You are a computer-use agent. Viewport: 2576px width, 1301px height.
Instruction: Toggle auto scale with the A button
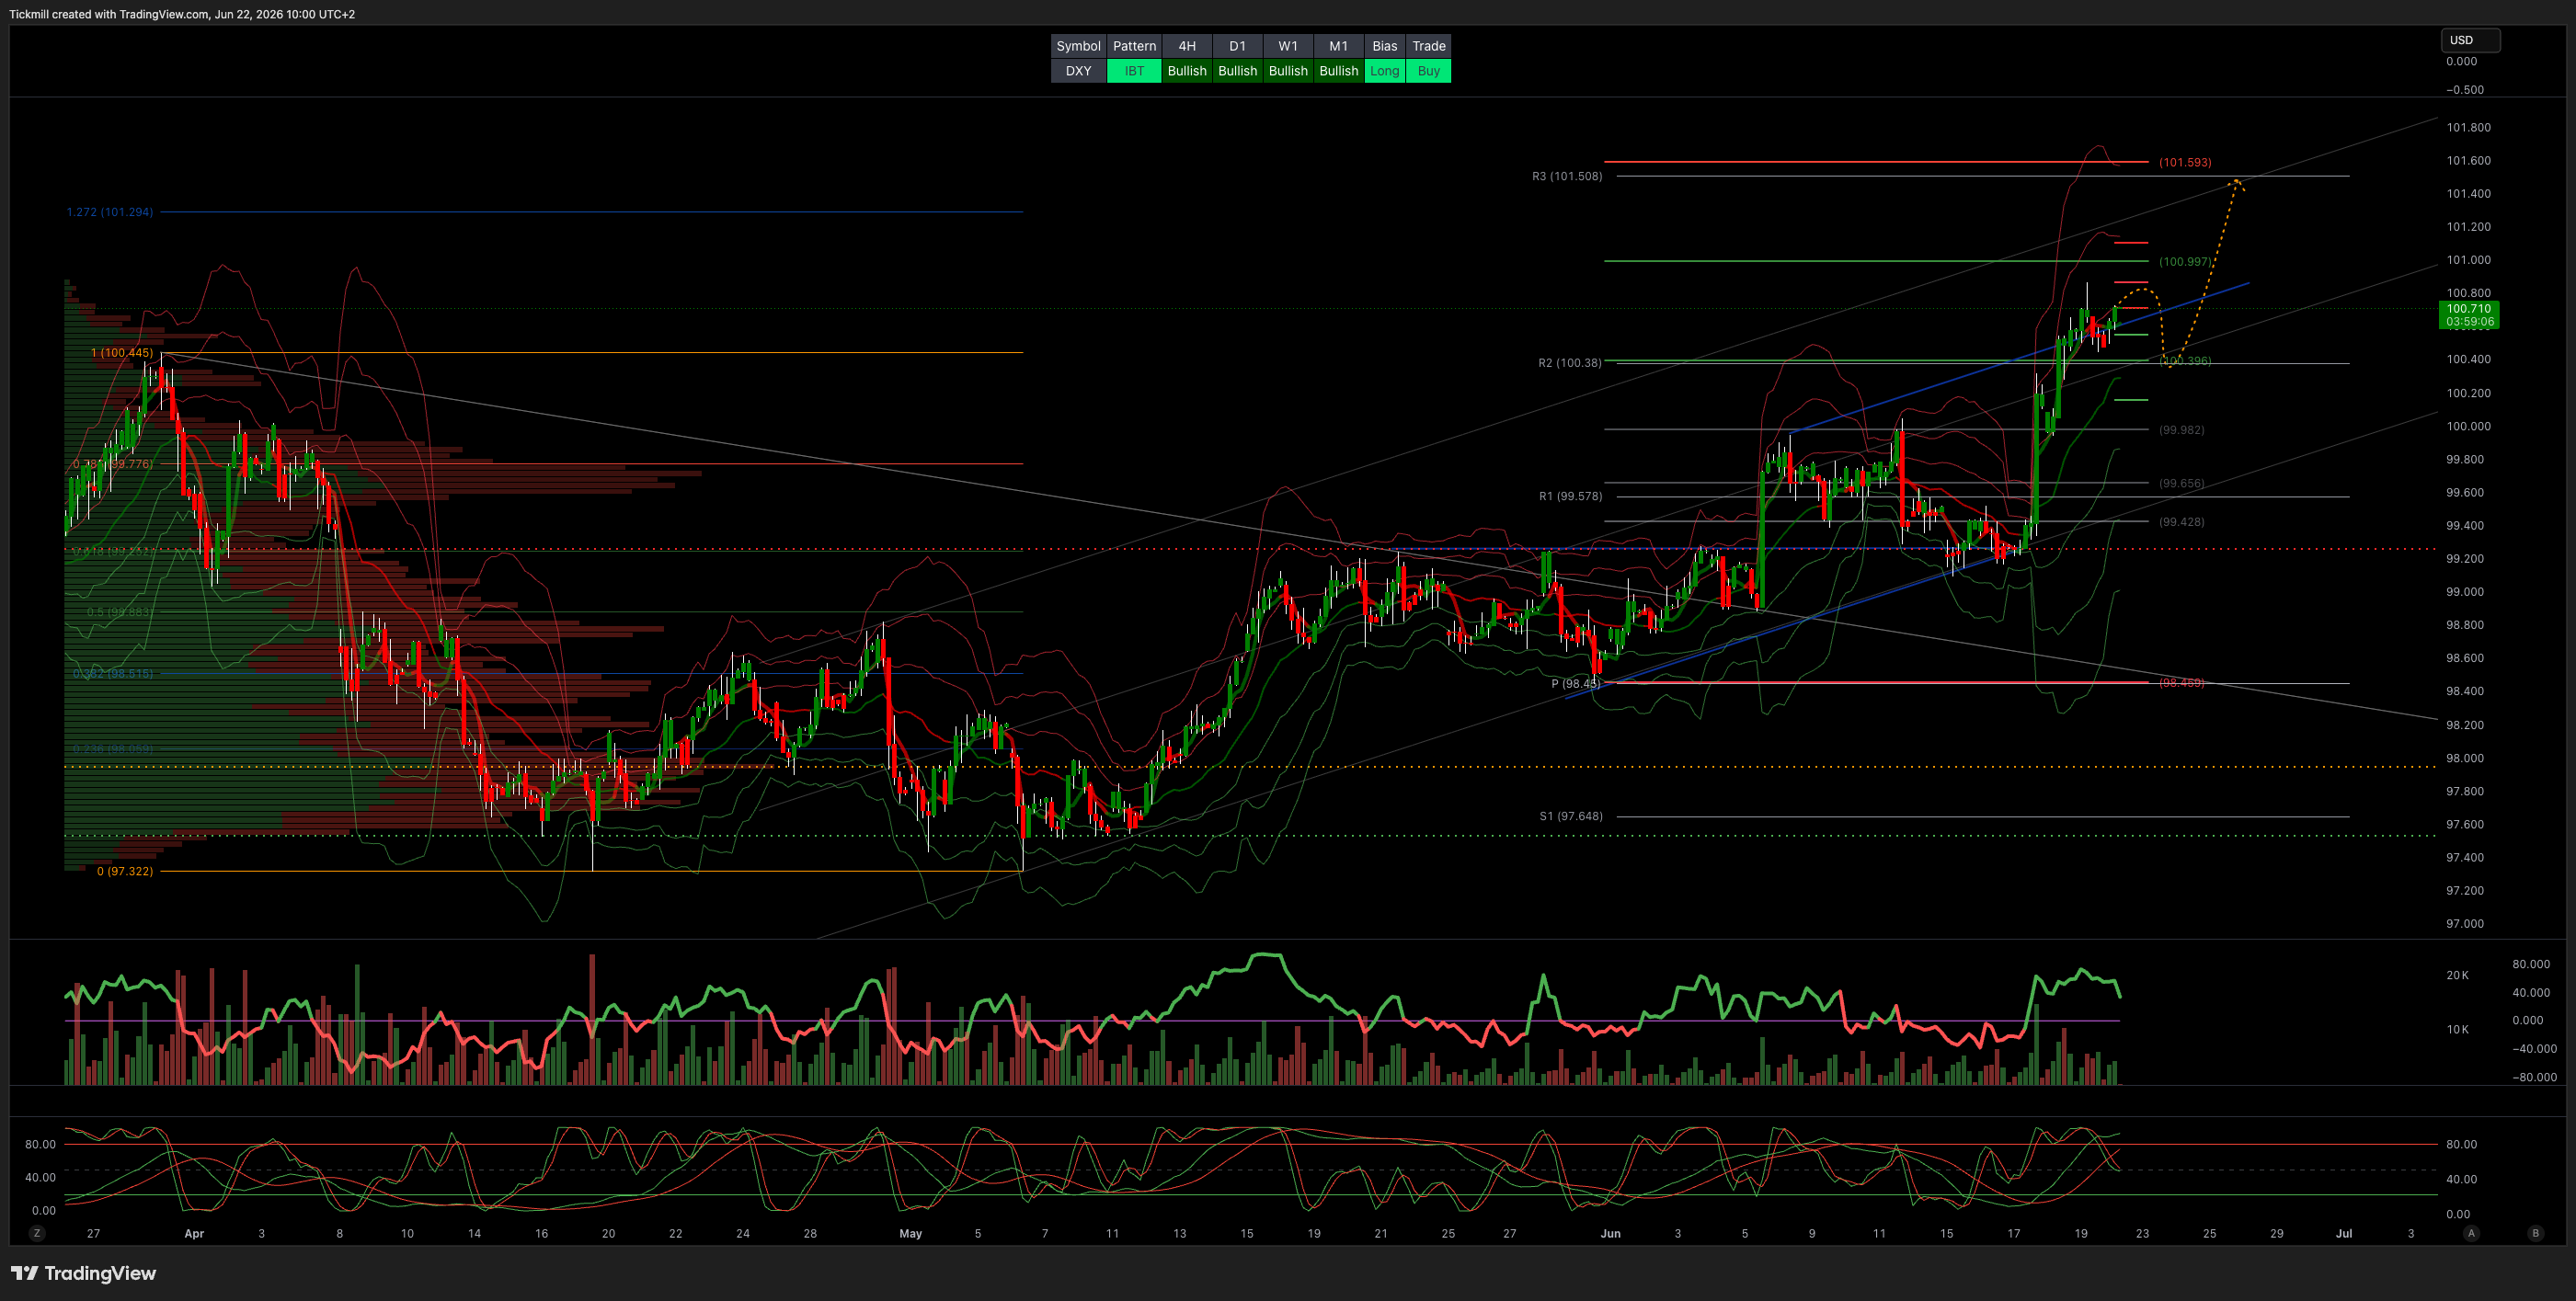(x=2472, y=1233)
